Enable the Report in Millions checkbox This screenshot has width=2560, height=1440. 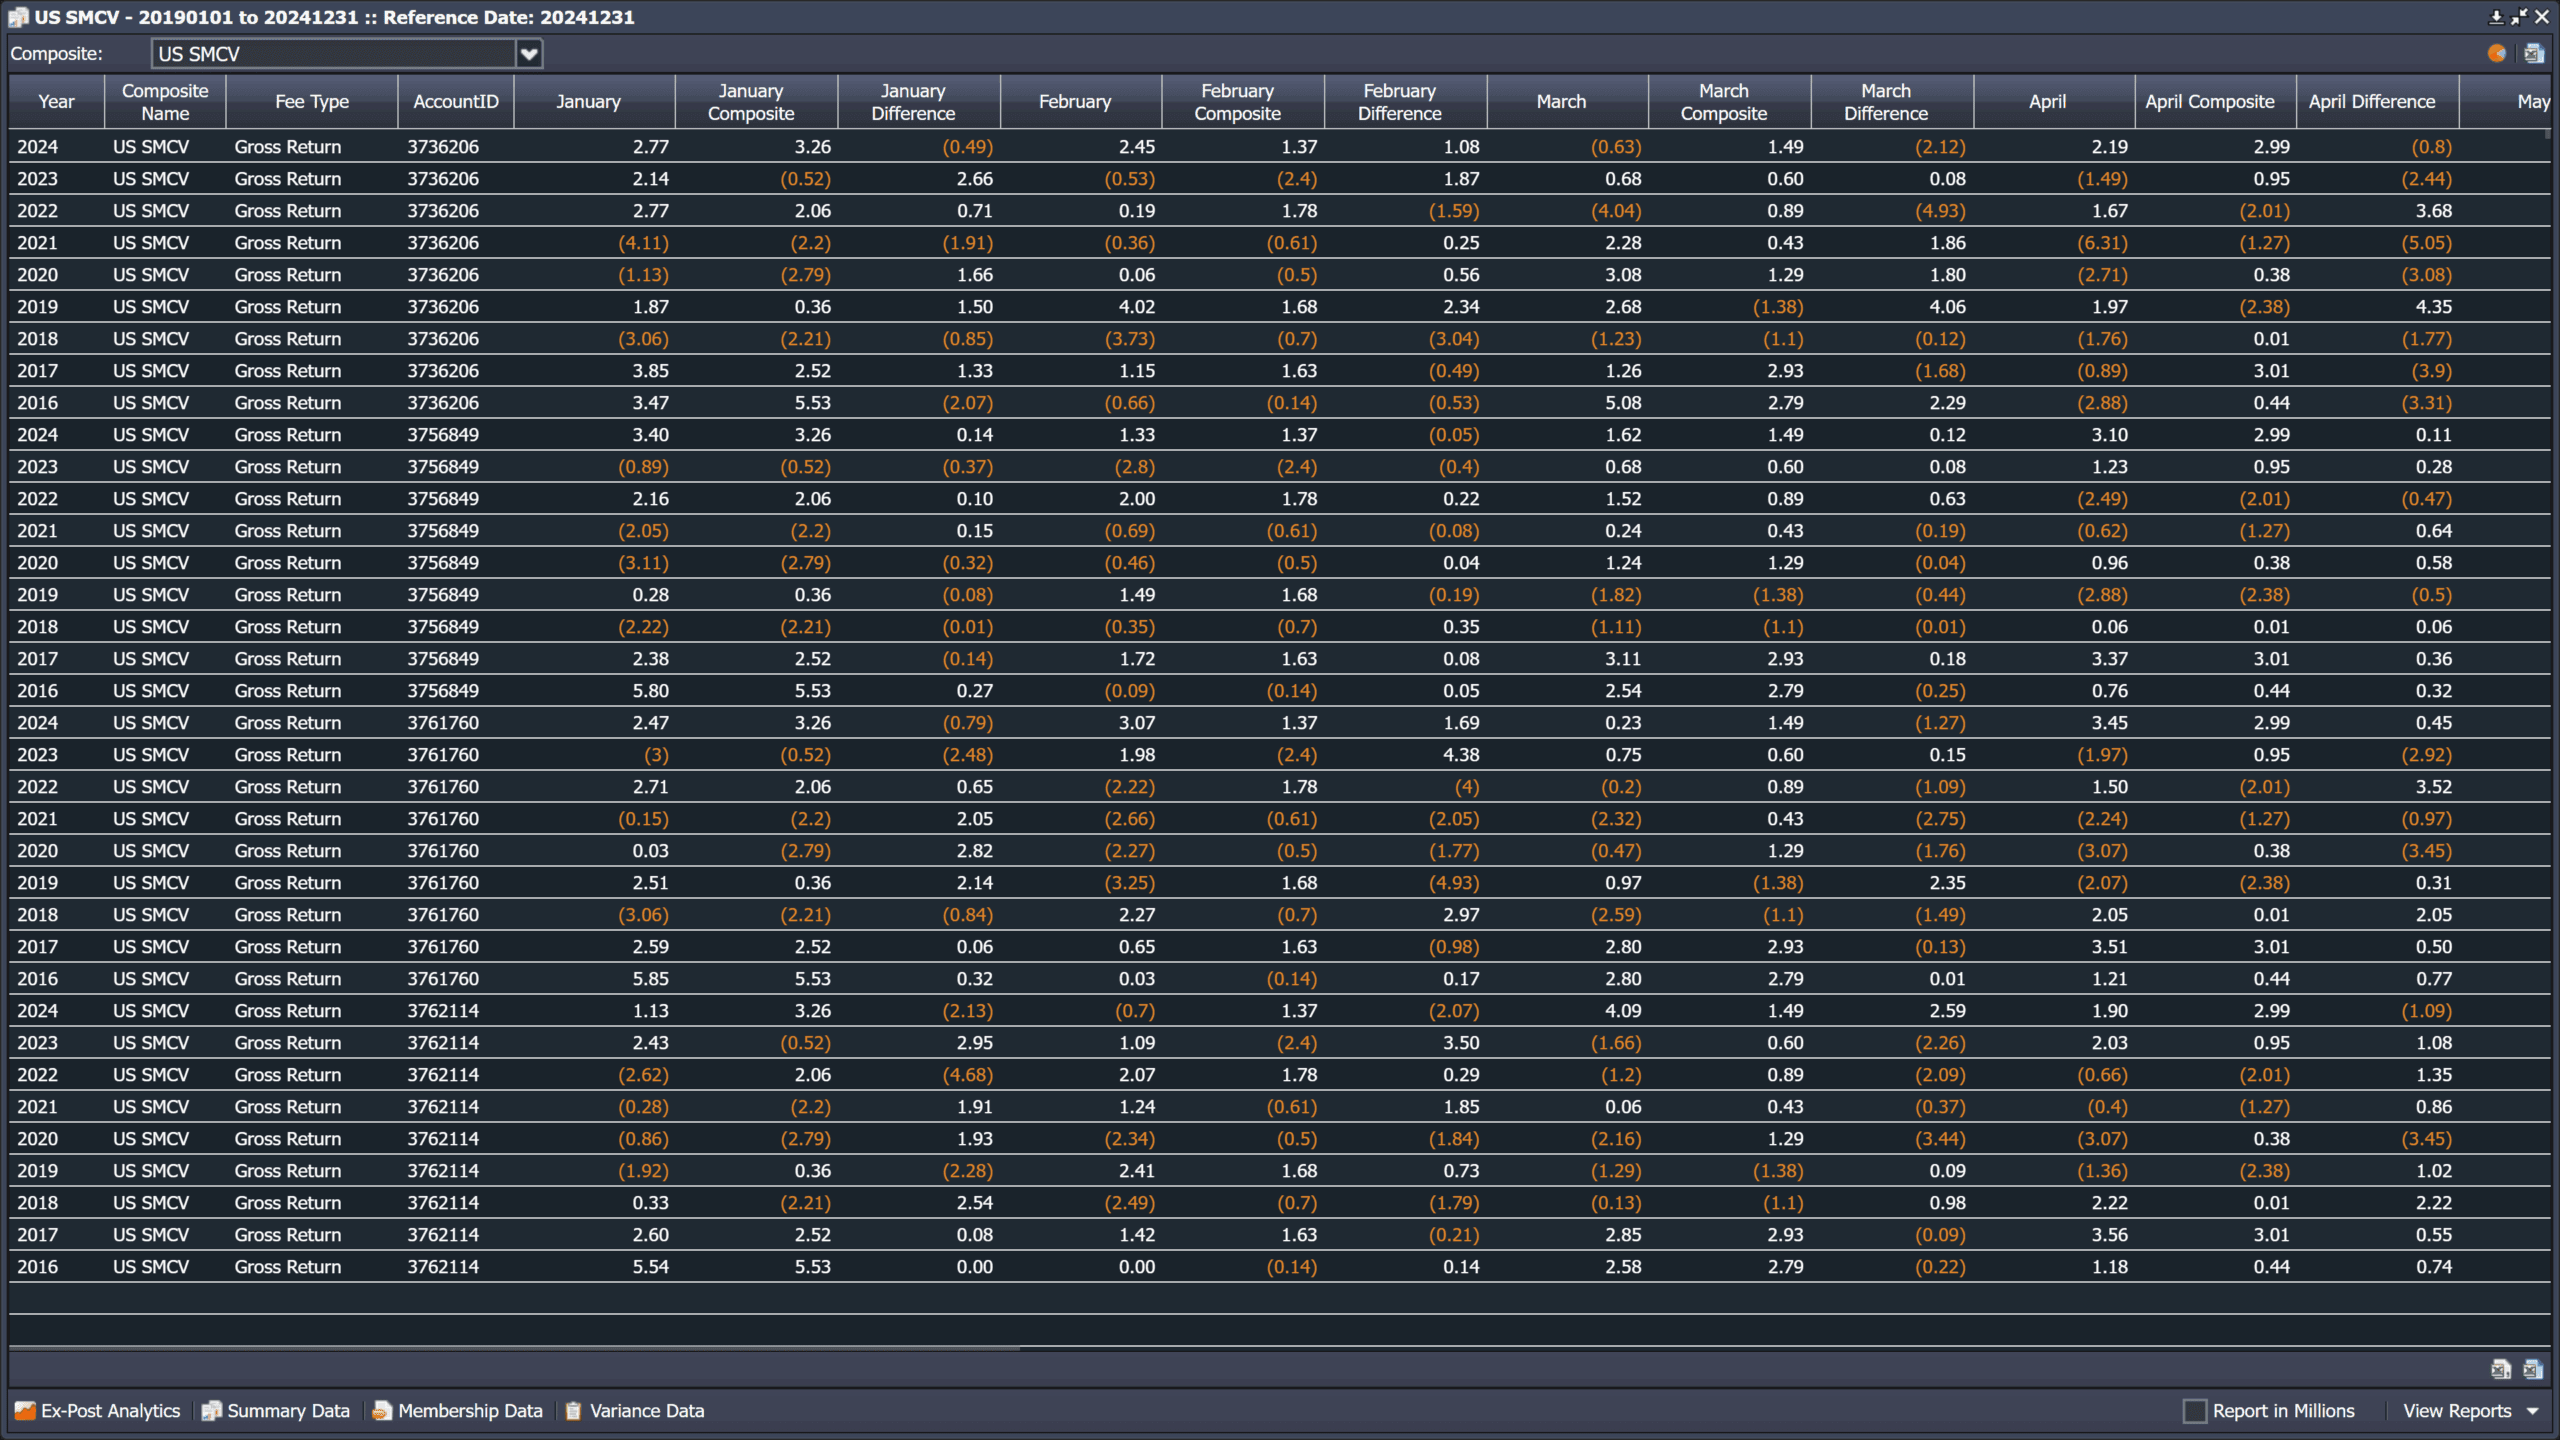2194,1411
